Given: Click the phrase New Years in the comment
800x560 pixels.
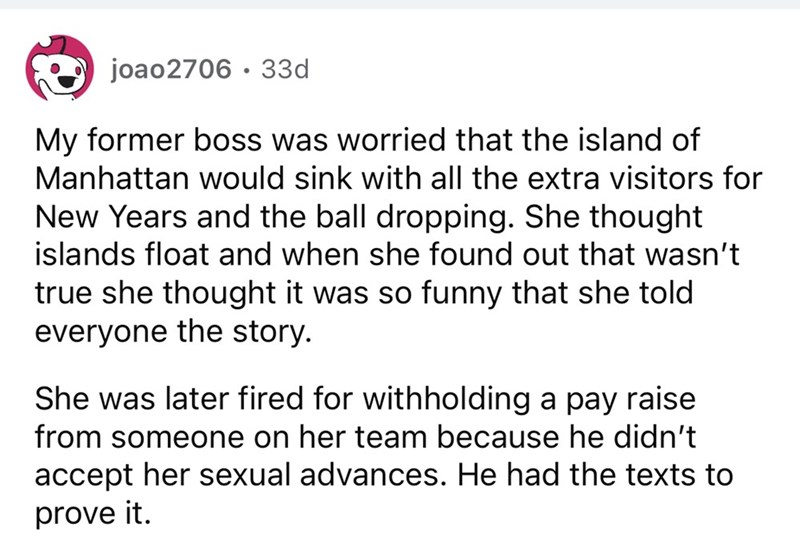Looking at the screenshot, I should click(x=111, y=216).
